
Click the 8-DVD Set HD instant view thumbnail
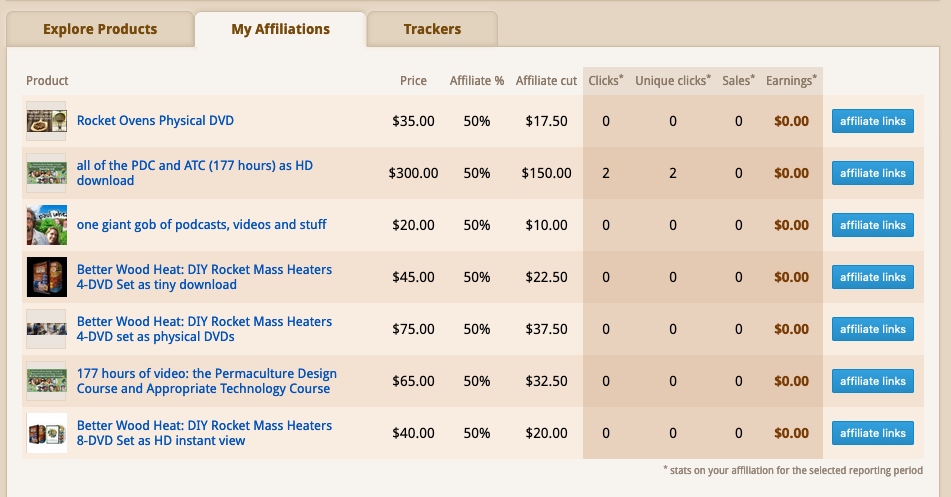tap(46, 433)
